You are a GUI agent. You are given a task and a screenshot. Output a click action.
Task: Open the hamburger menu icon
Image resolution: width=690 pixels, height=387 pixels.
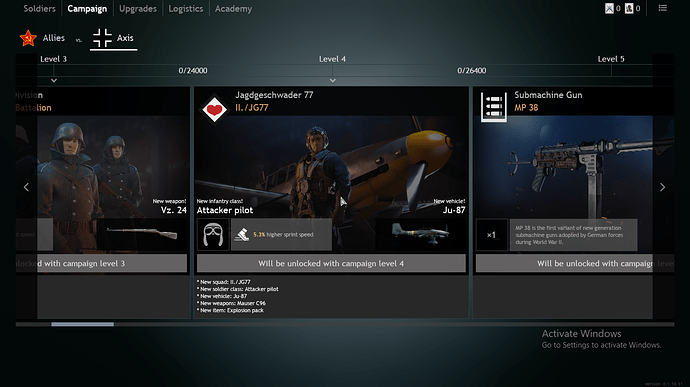tap(663, 8)
